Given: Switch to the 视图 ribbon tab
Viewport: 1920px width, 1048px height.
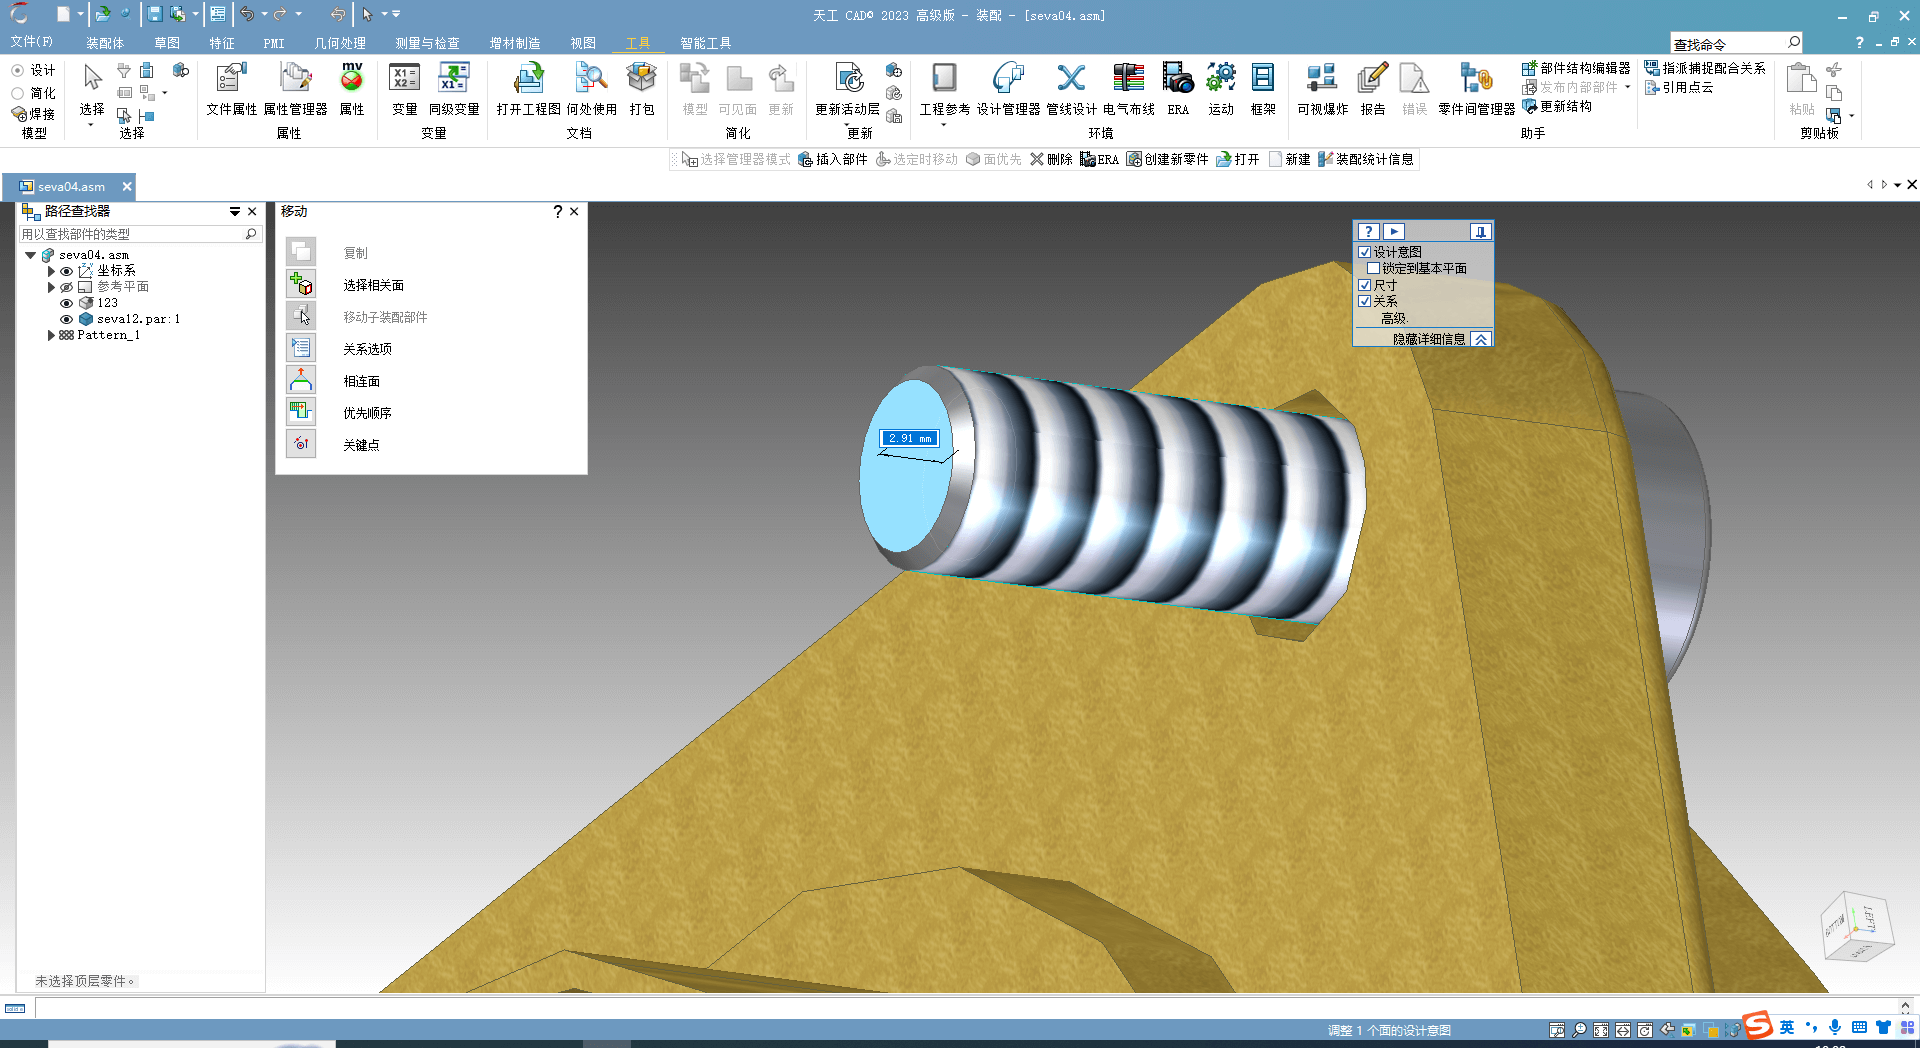Looking at the screenshot, I should pyautogui.click(x=583, y=43).
